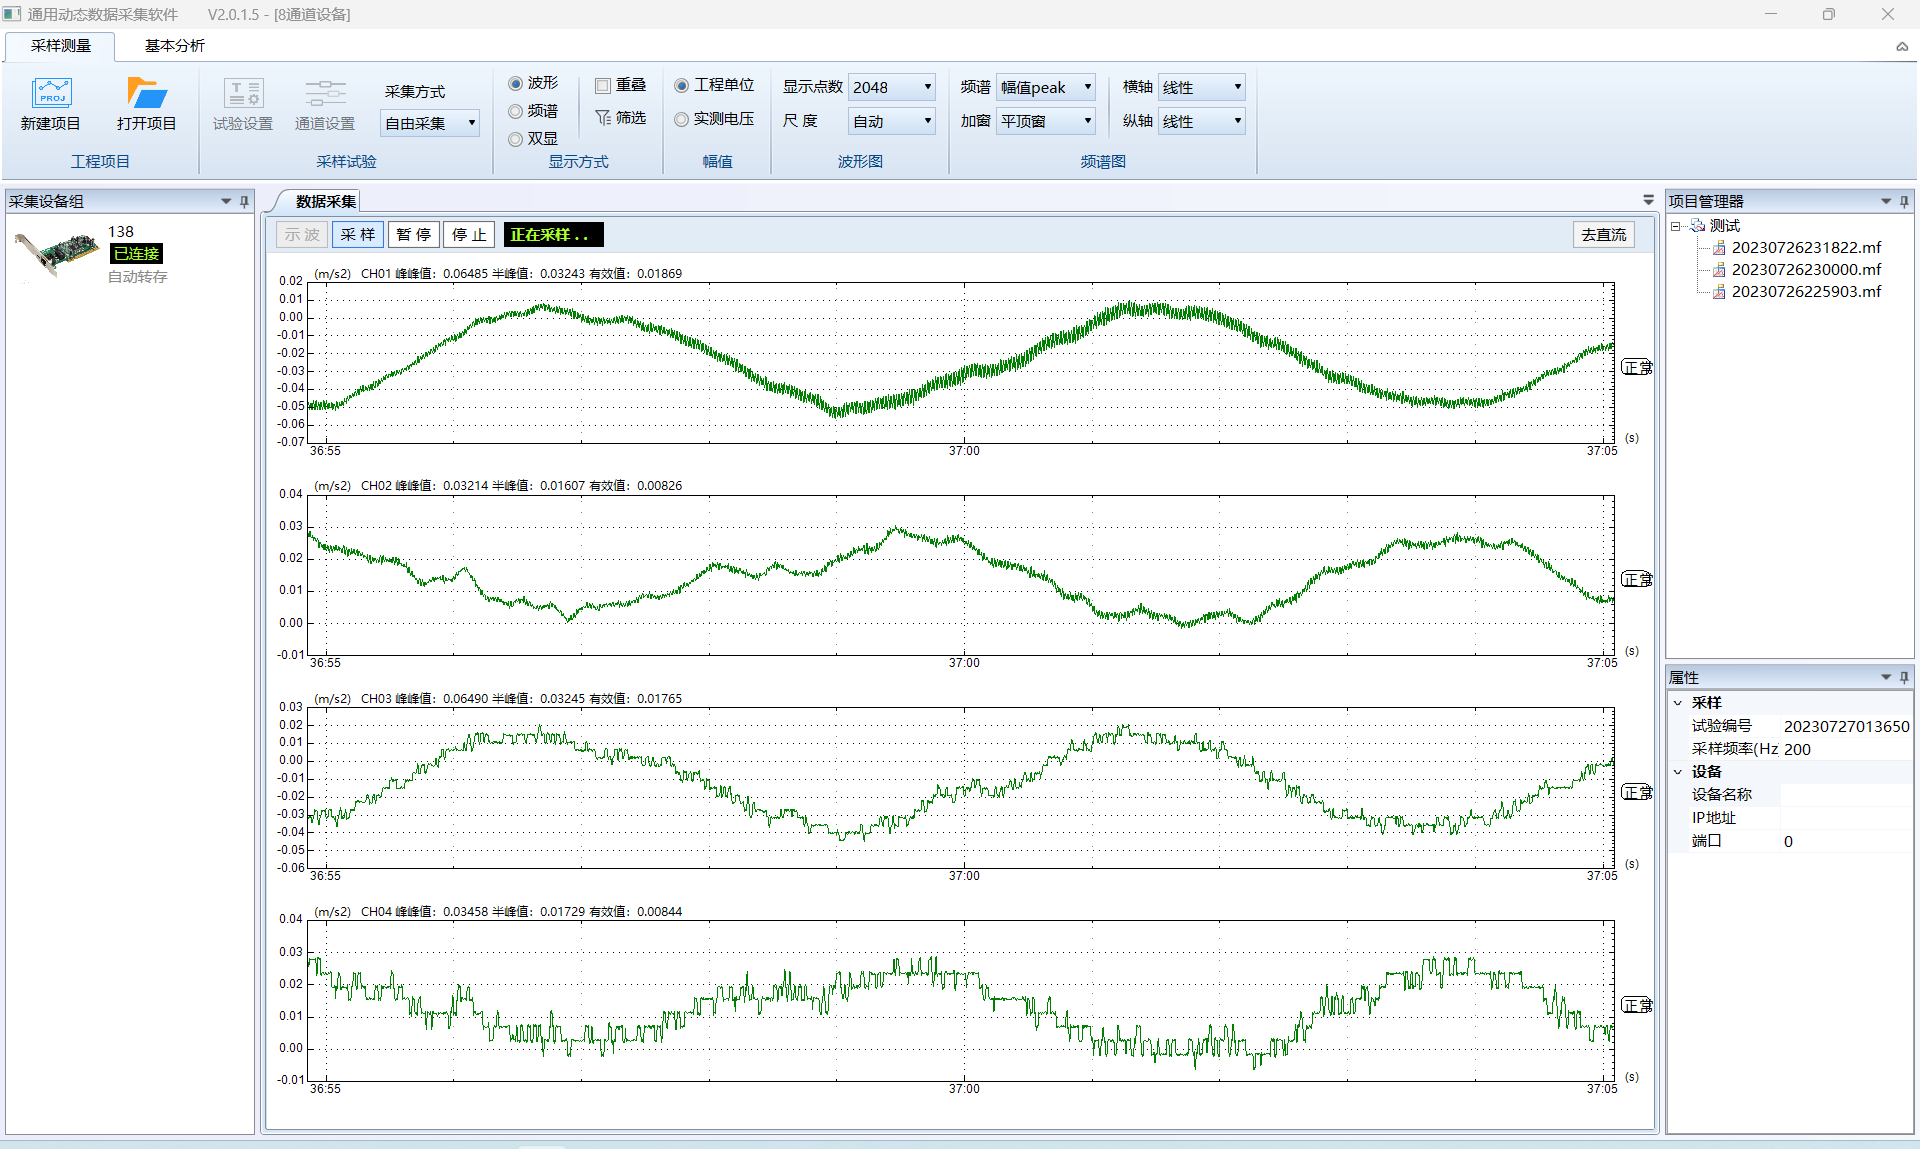This screenshot has height=1149, width=1920.
Task: Select the Data Acquisition (数据采集) tab
Action: [x=325, y=201]
